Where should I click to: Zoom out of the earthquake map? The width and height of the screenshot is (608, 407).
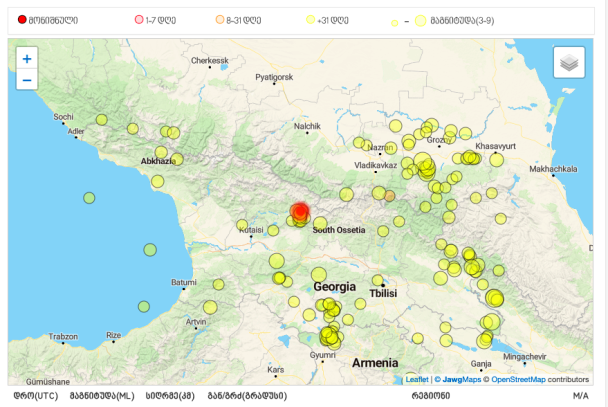(x=27, y=80)
